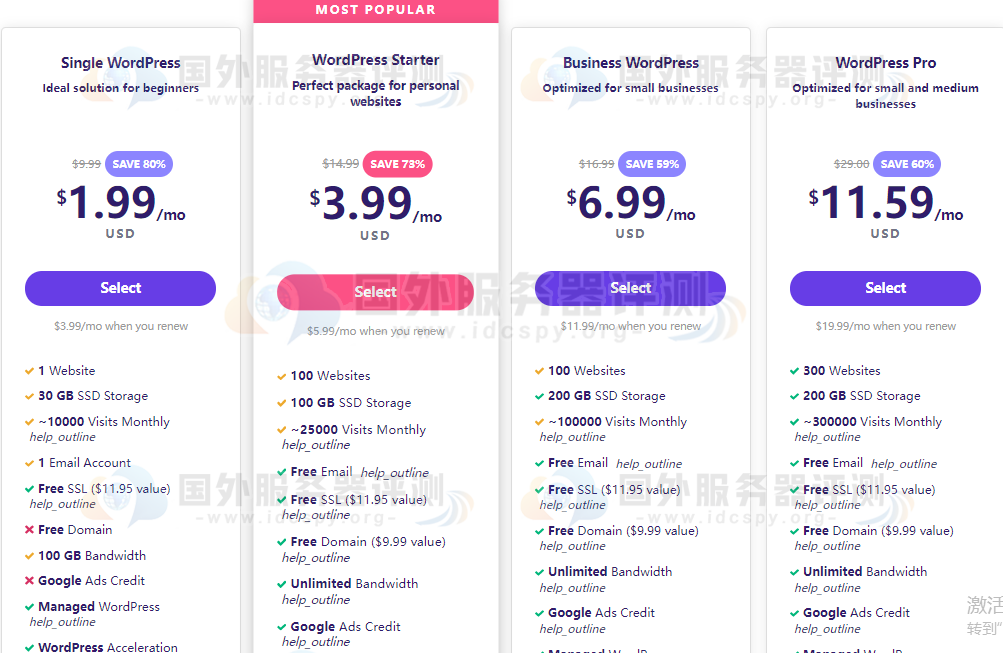Click help icon under Single plan's Visits Monthly
This screenshot has height=653, width=1003.
(62, 437)
